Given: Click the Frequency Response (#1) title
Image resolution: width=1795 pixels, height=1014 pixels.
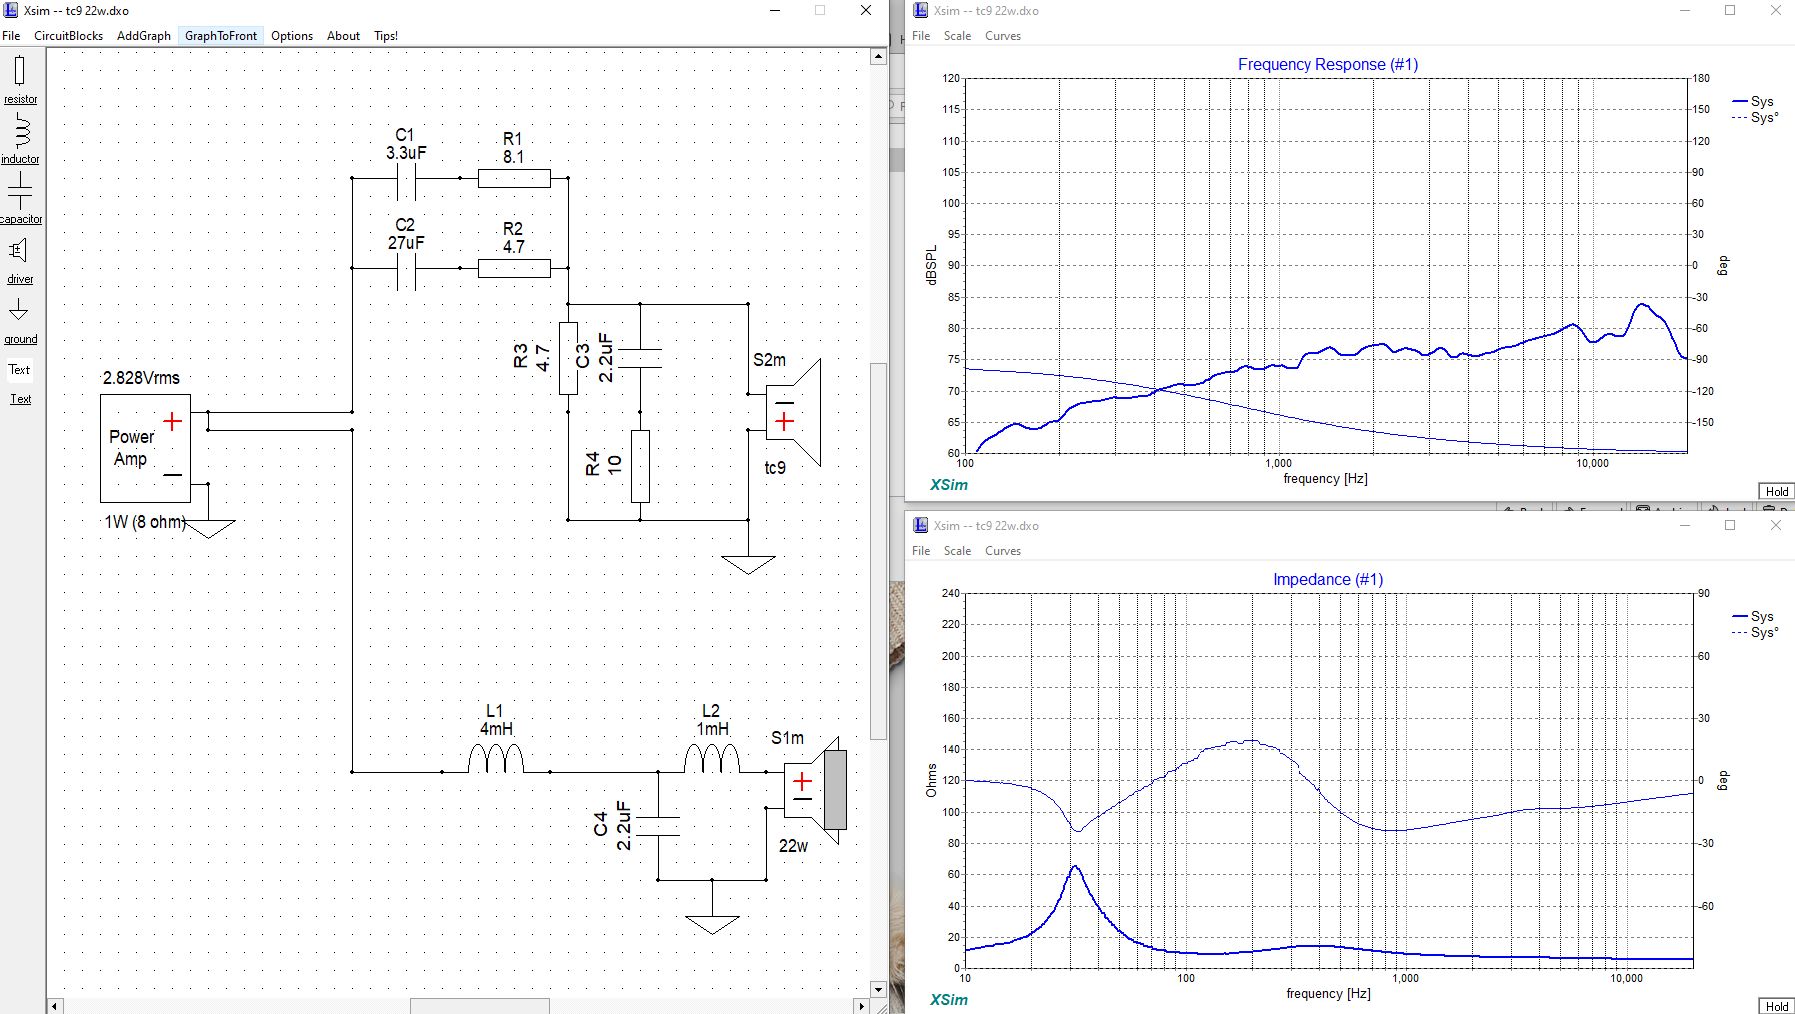Looking at the screenshot, I should tap(1328, 65).
